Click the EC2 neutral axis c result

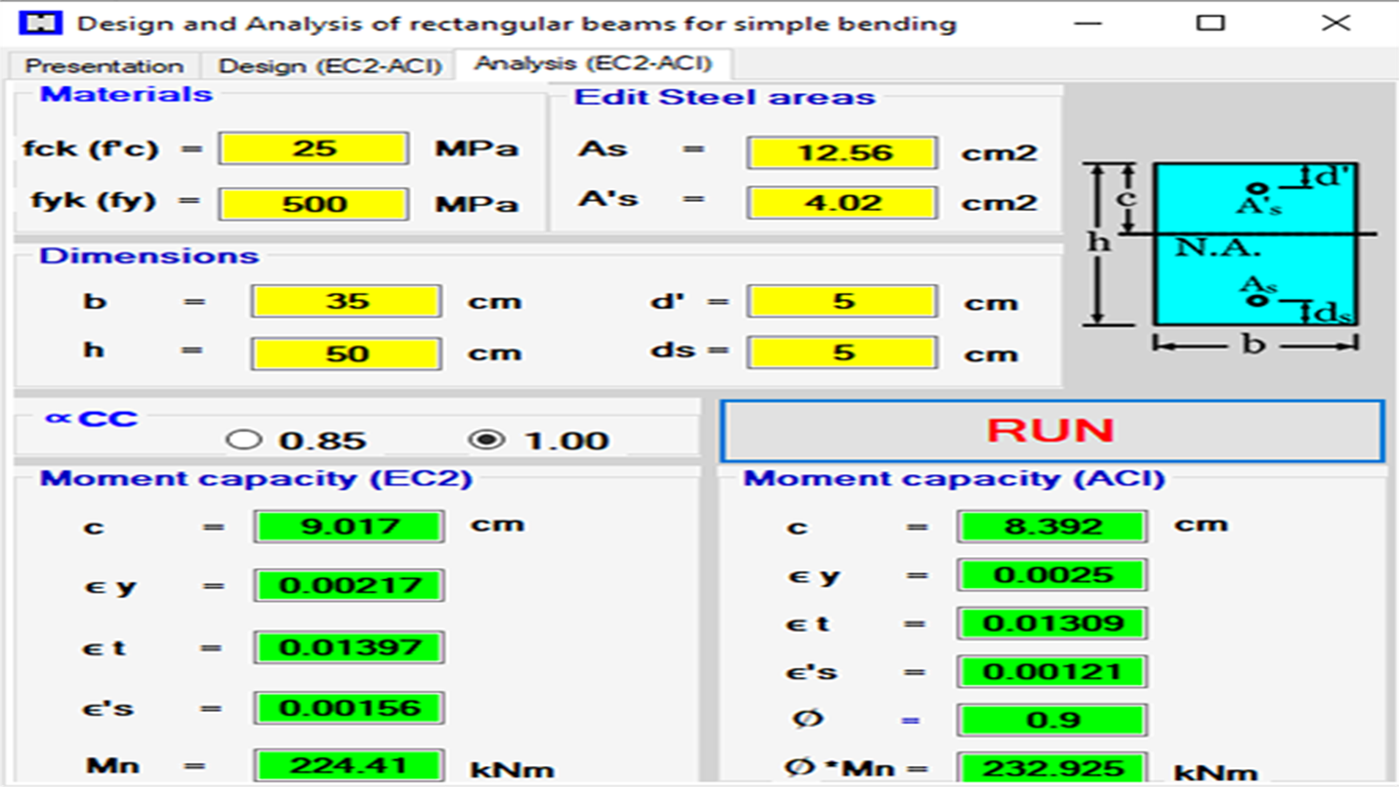347,525
